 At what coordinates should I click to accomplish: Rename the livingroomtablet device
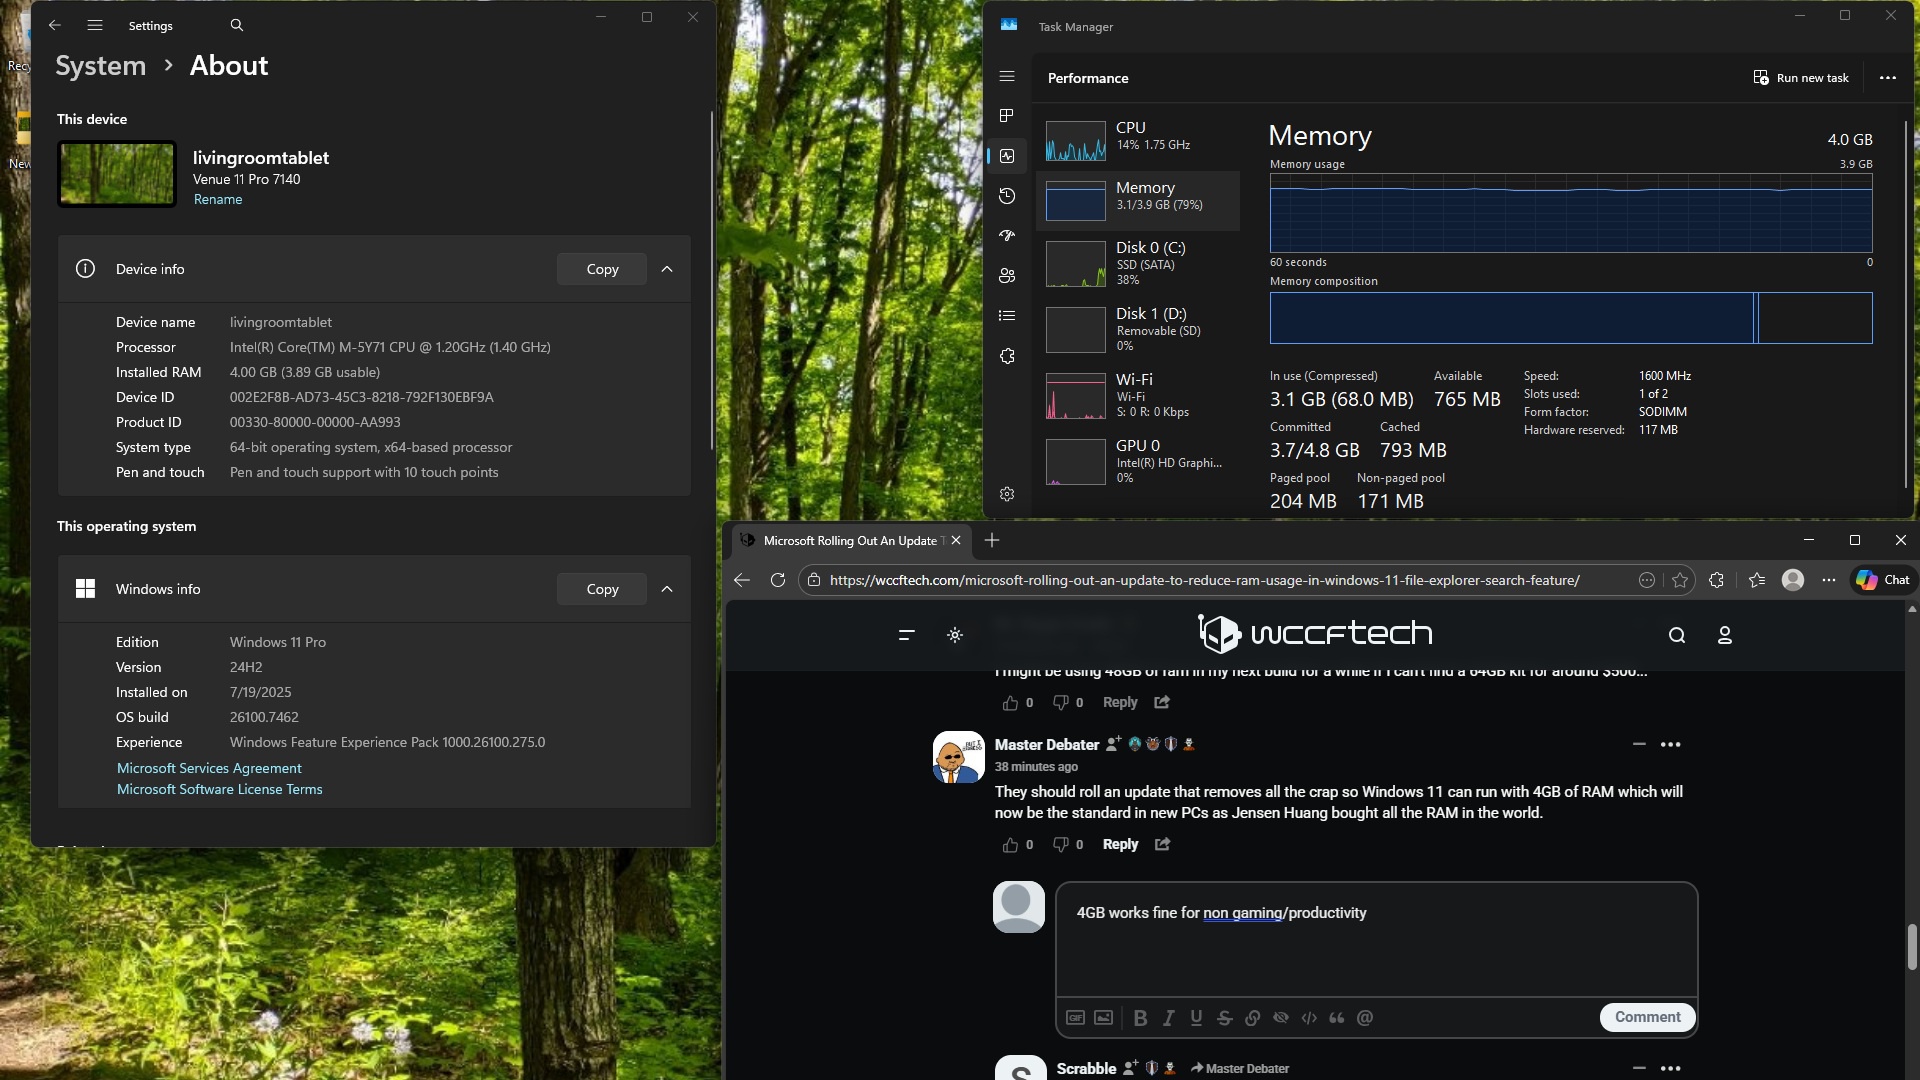coord(218,200)
